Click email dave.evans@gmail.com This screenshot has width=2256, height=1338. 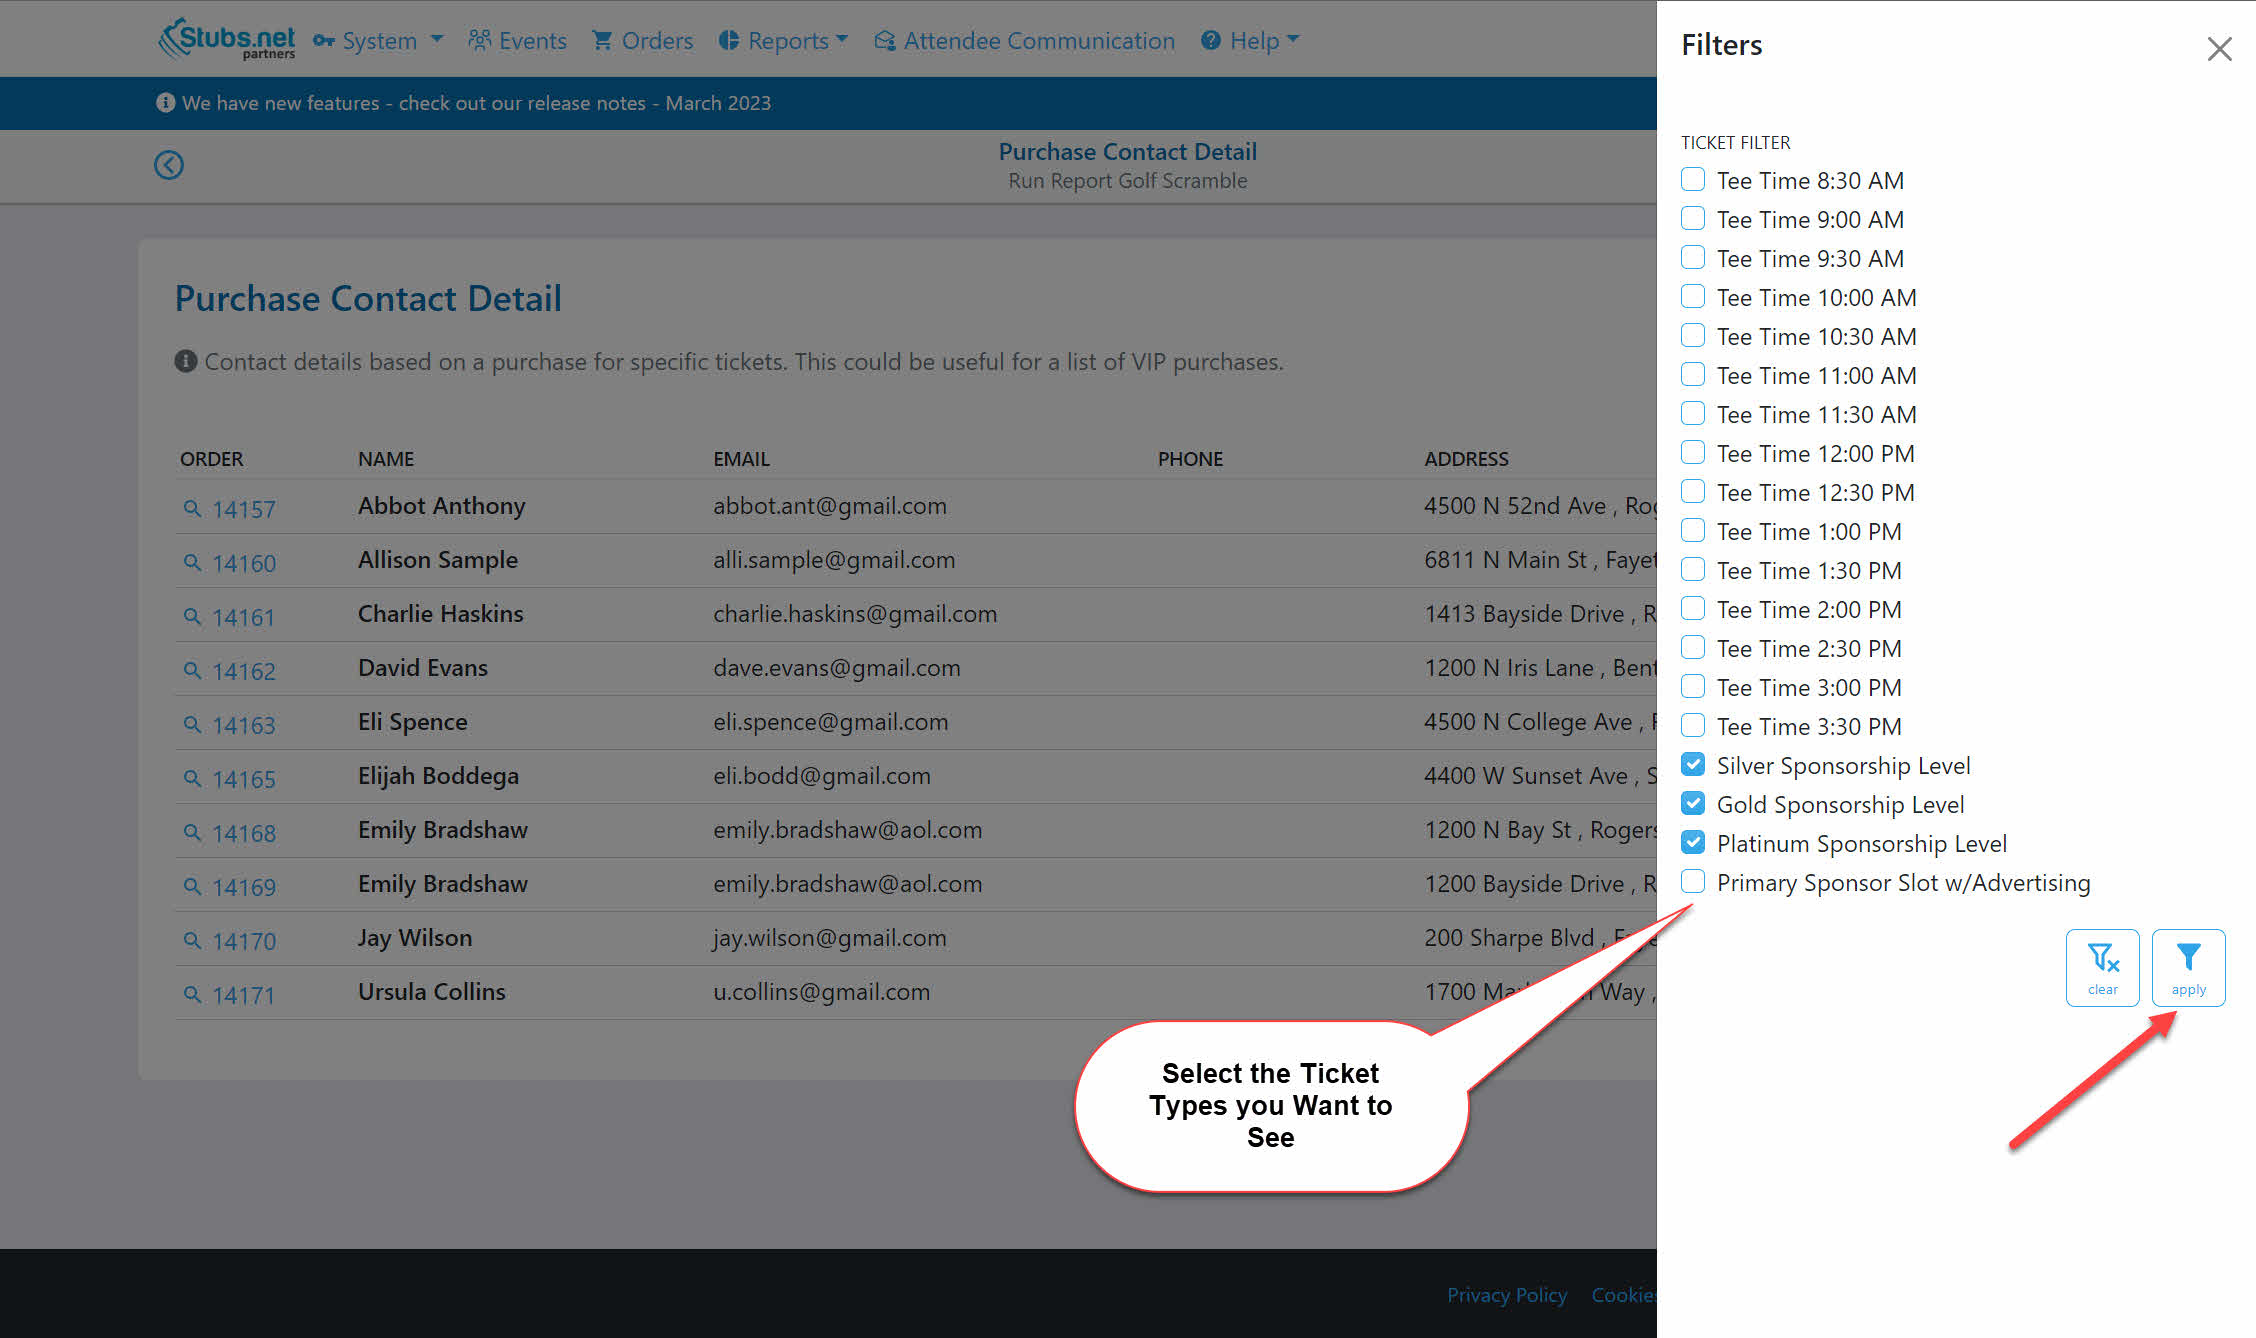pyautogui.click(x=836, y=667)
